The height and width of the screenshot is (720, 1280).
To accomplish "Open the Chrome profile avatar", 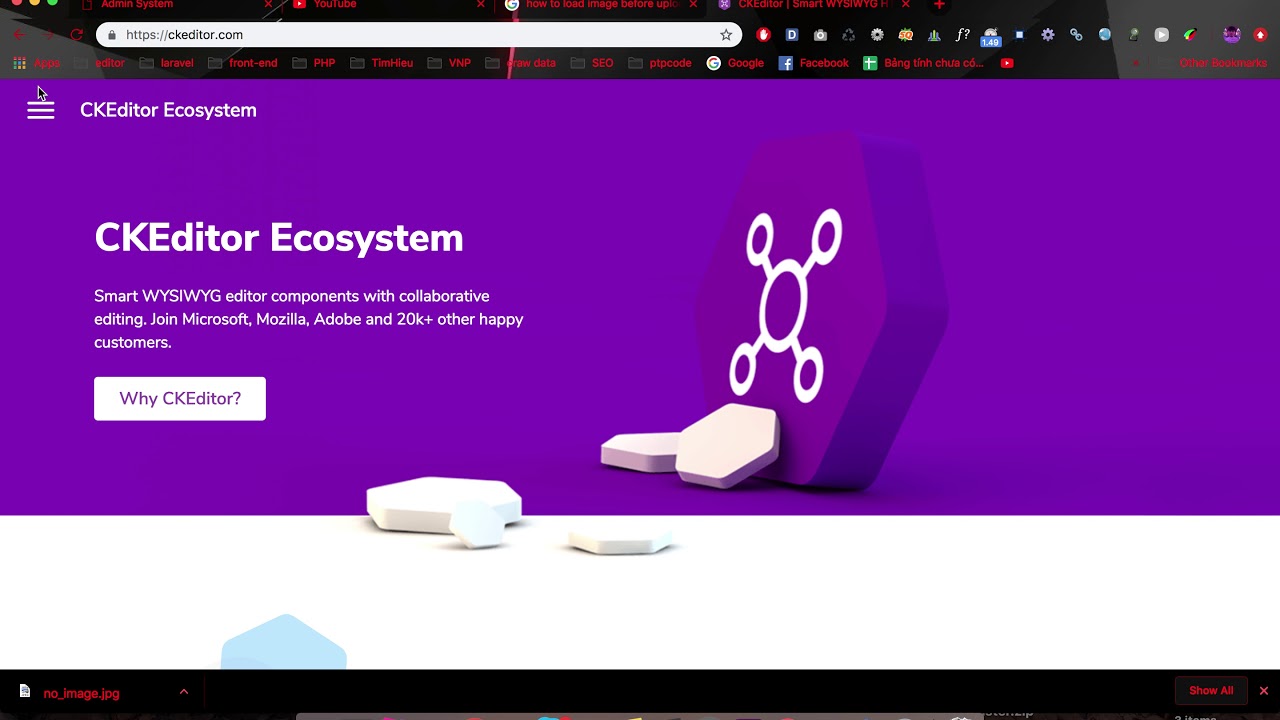I will tap(1232, 35).
